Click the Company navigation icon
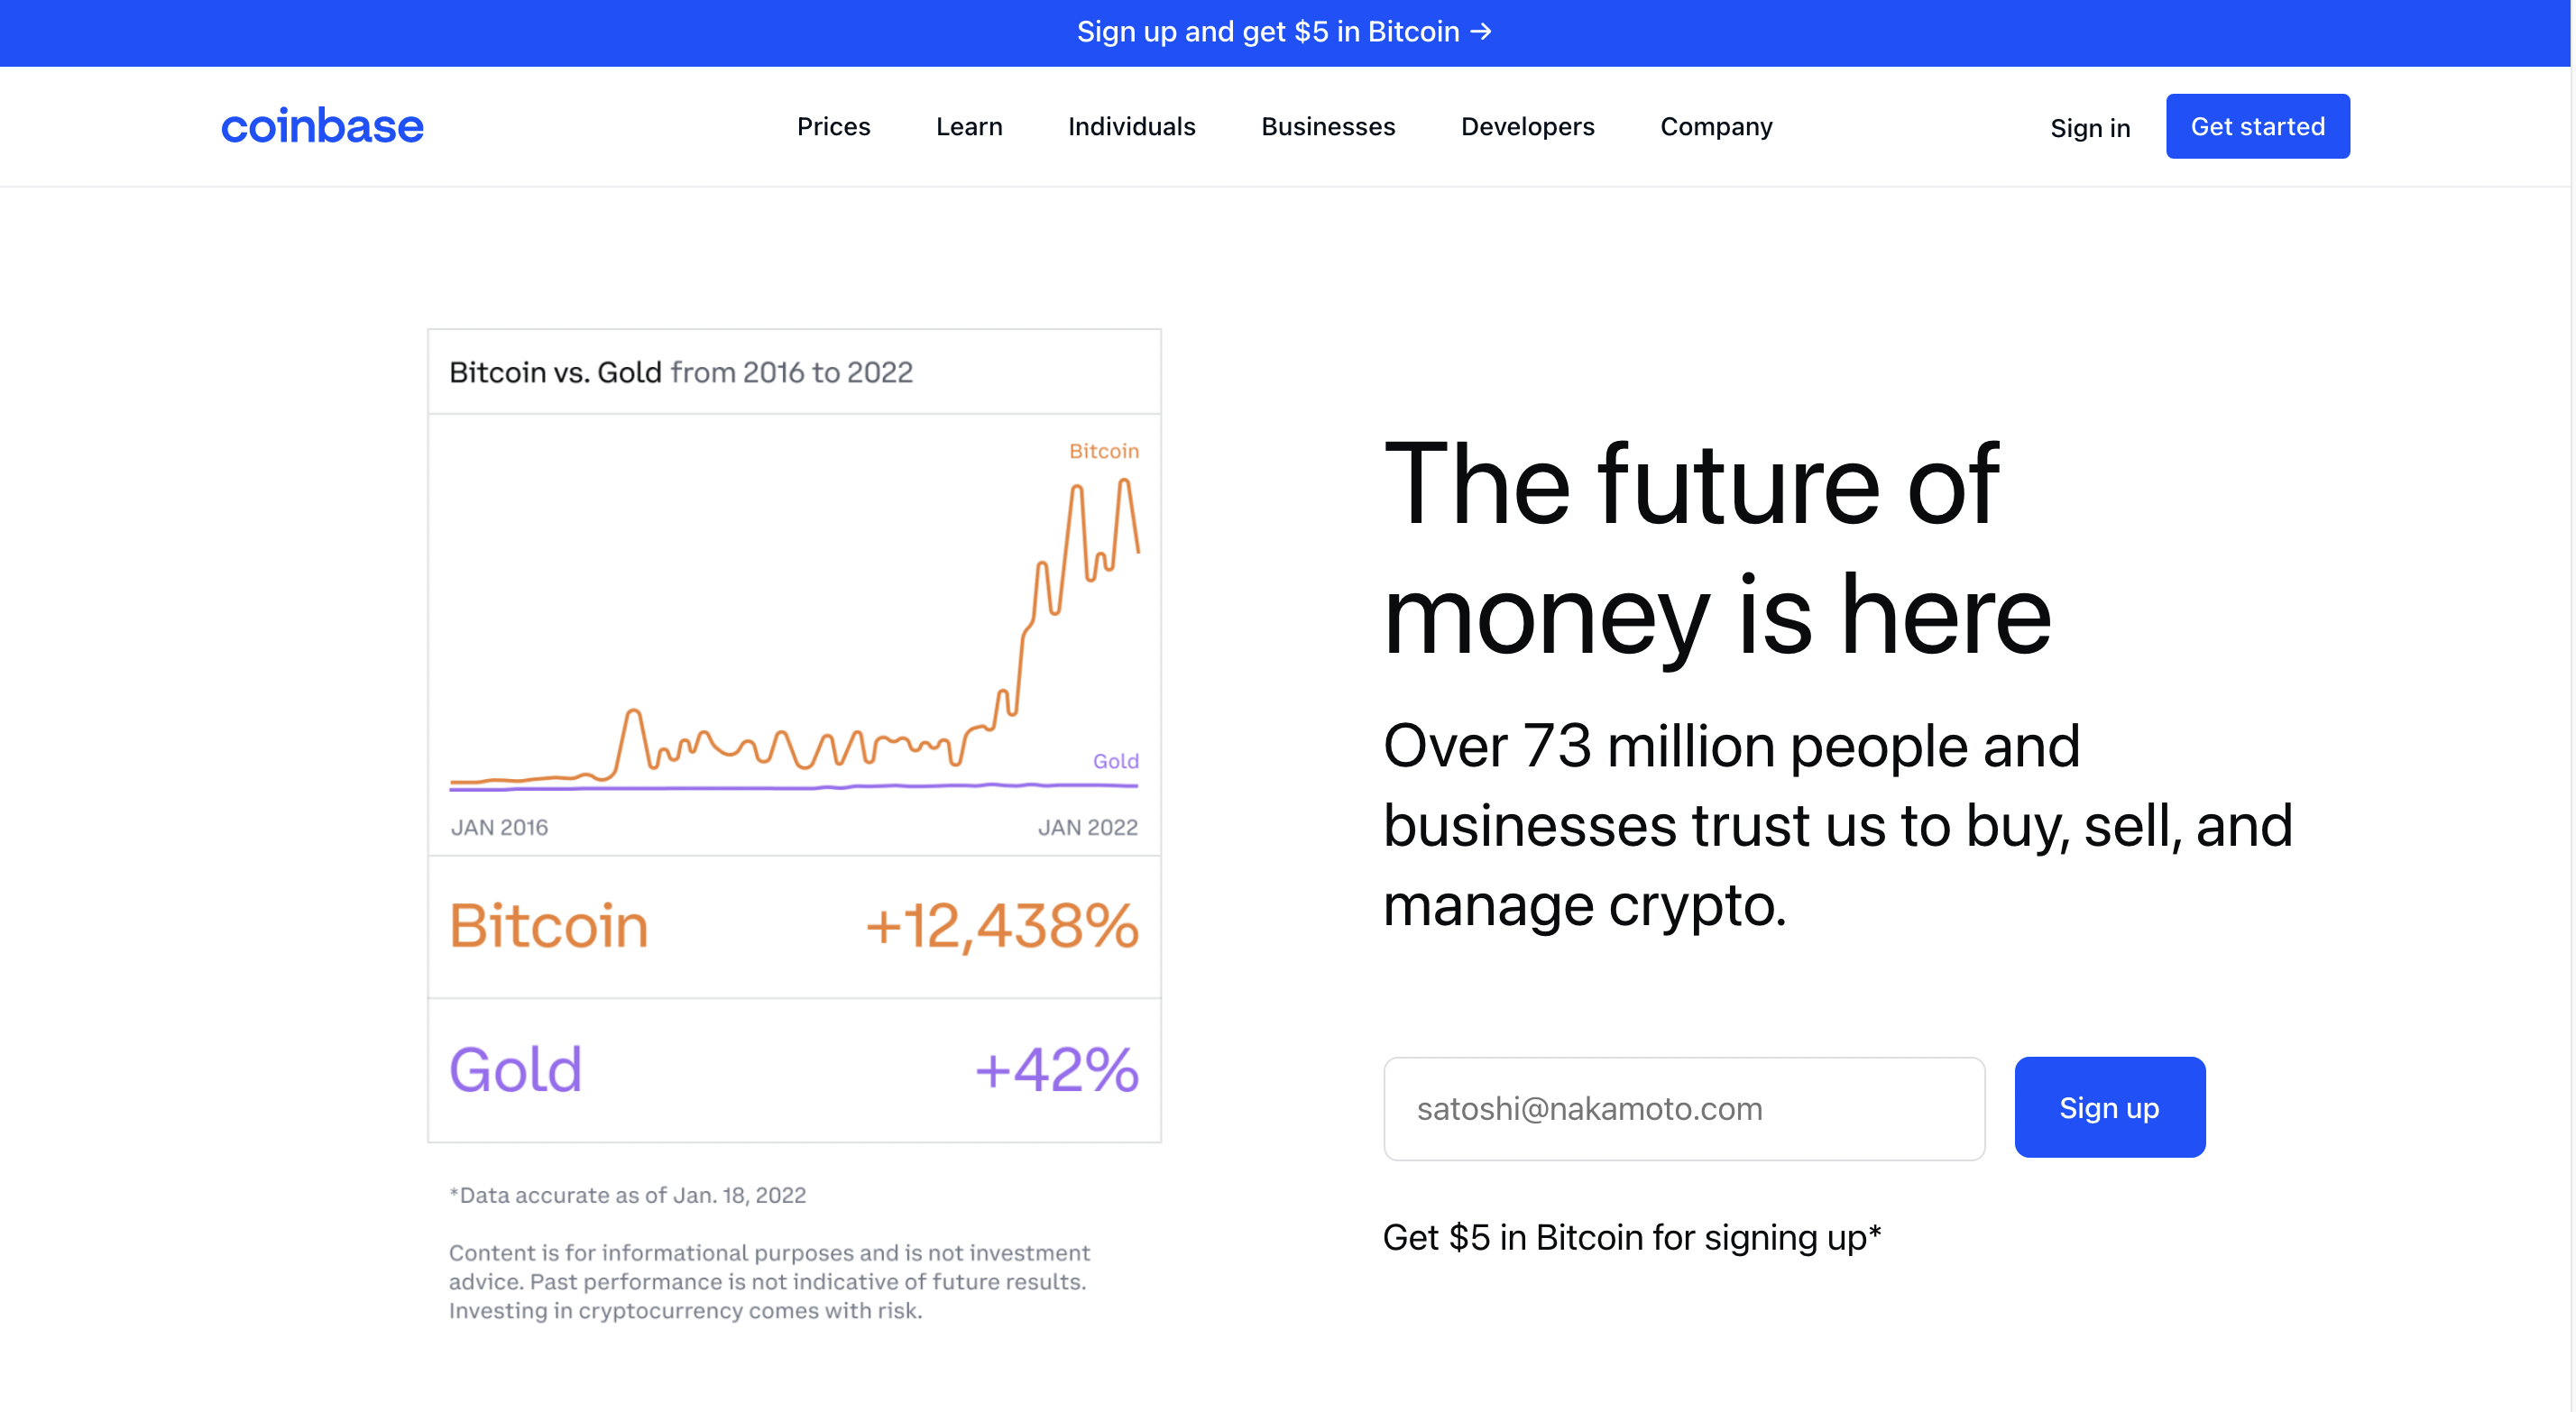The width and height of the screenshot is (2576, 1412). (1716, 125)
